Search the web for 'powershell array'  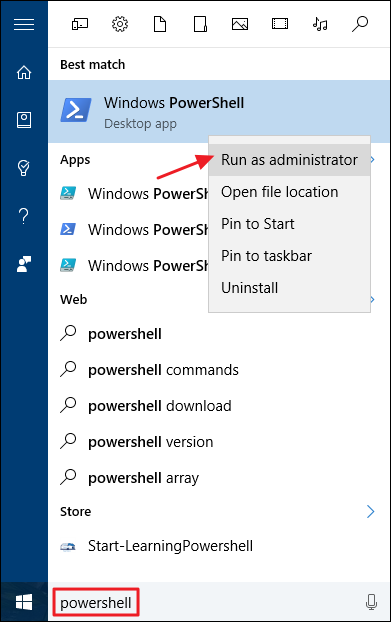pos(219,478)
